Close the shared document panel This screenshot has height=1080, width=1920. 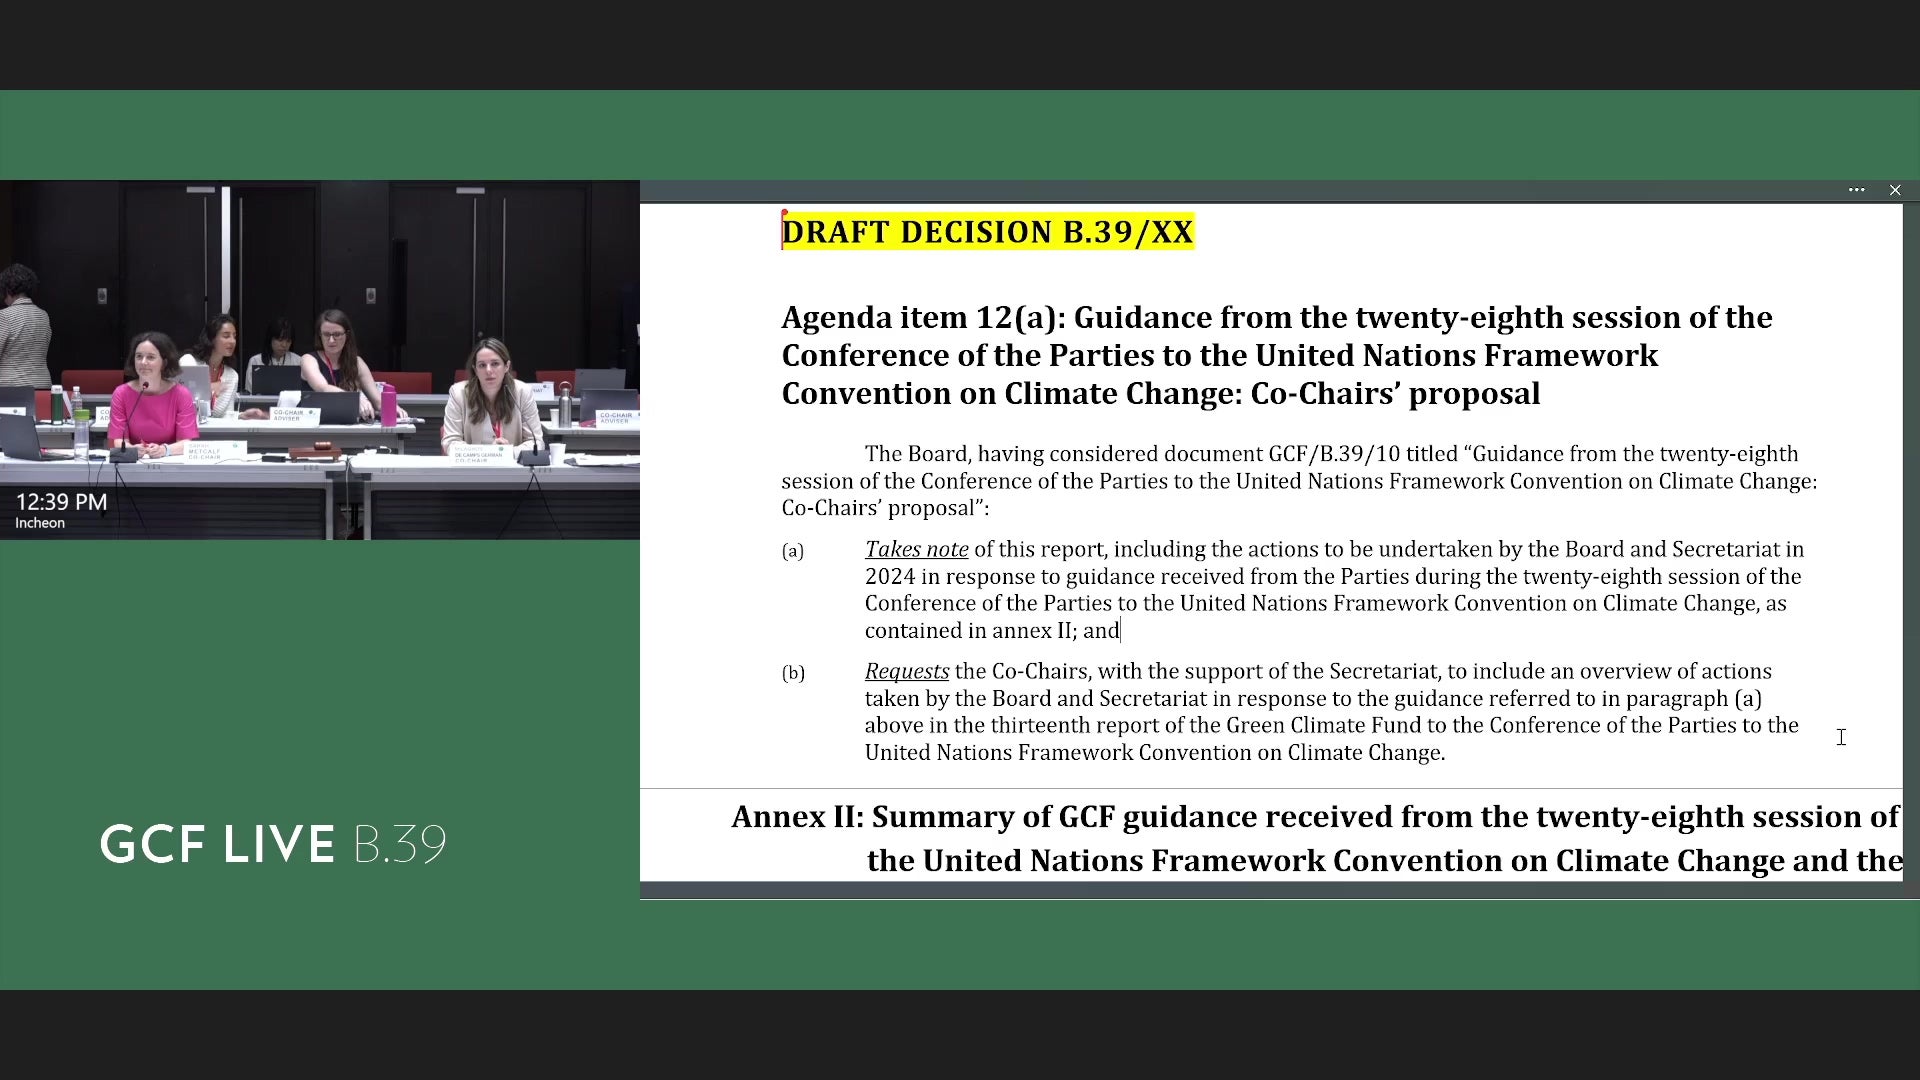1895,190
